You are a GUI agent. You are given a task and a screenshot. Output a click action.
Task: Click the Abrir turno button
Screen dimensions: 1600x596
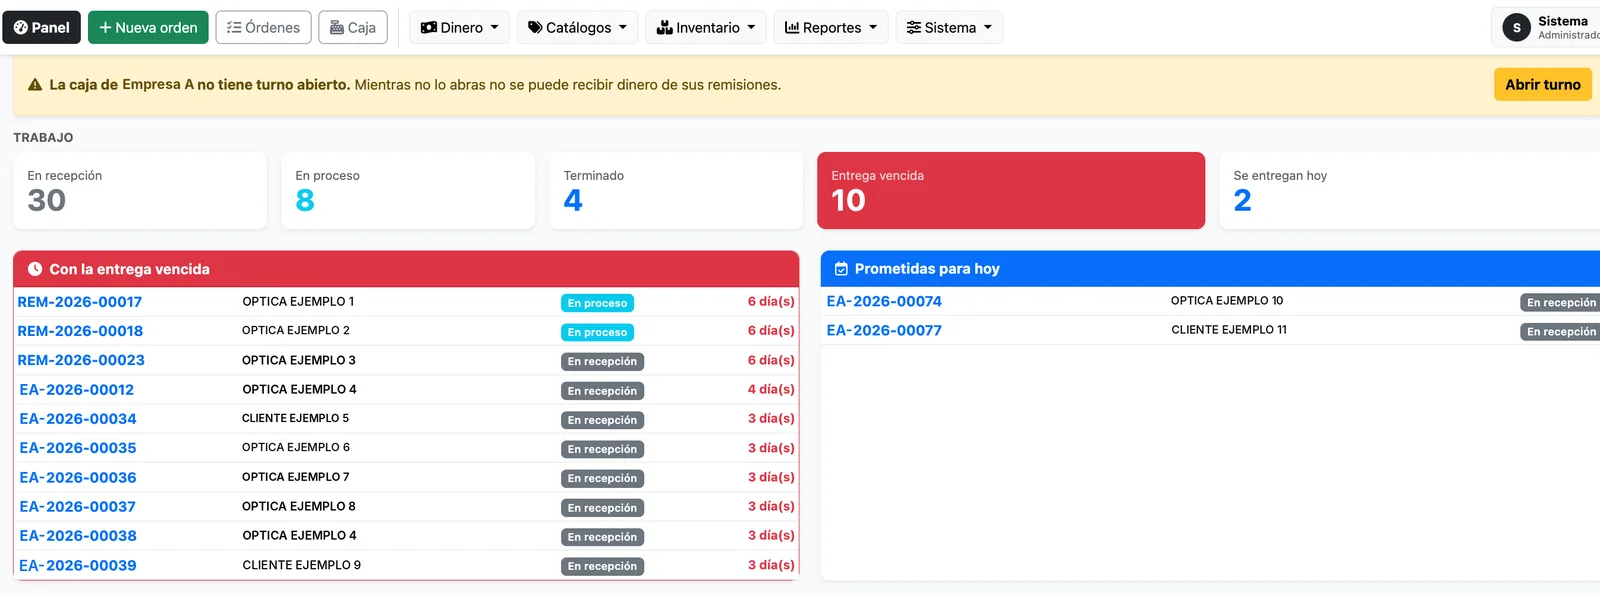coord(1543,85)
